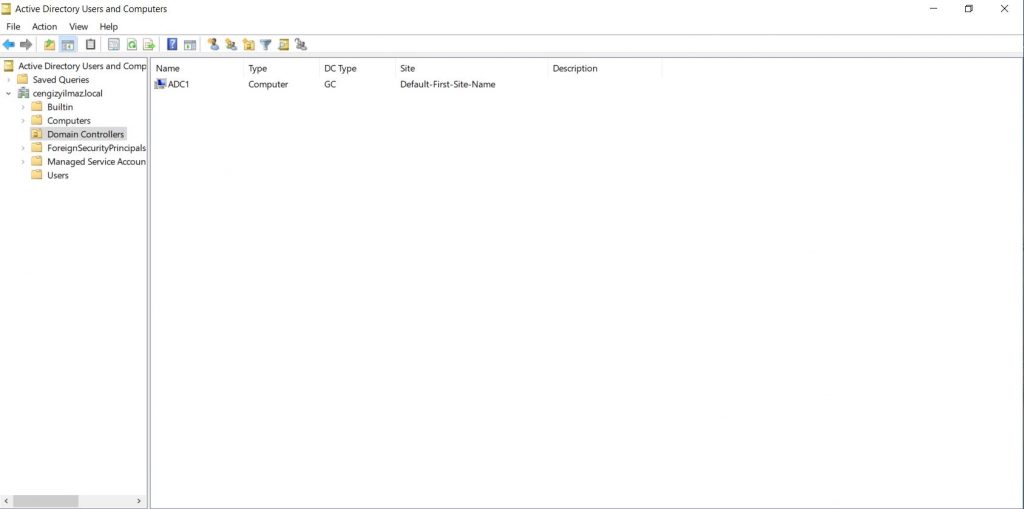The width and height of the screenshot is (1024, 509).
Task: Open Help with the blue question mark icon
Action: click(172, 44)
